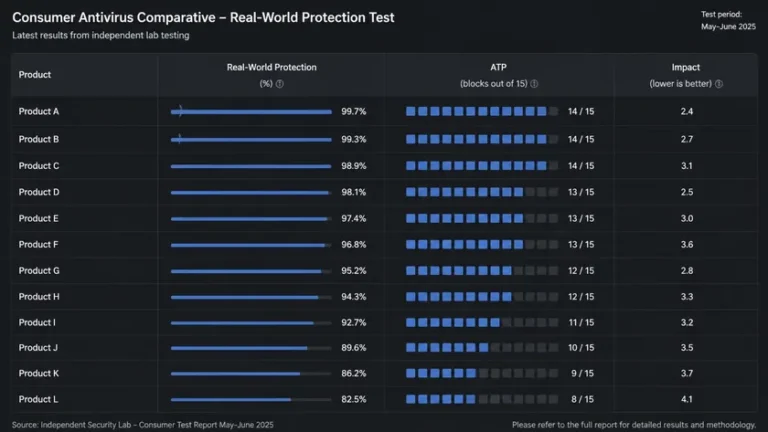Image resolution: width=768 pixels, height=432 pixels.
Task: Click Product A's 14 / 15 ATP score
Action: pyautogui.click(x=581, y=112)
